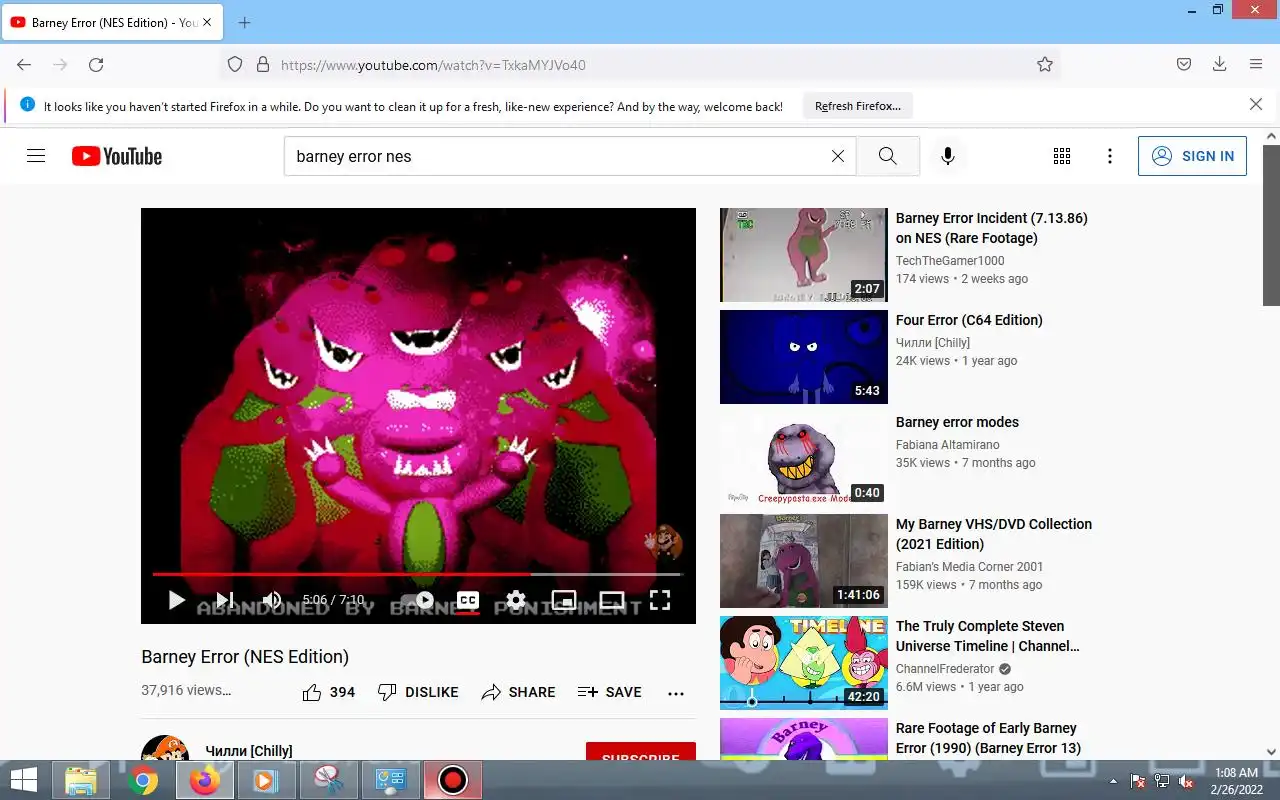Open File Explorer from taskbar
Screen dimensions: 1280x800
(x=80, y=780)
